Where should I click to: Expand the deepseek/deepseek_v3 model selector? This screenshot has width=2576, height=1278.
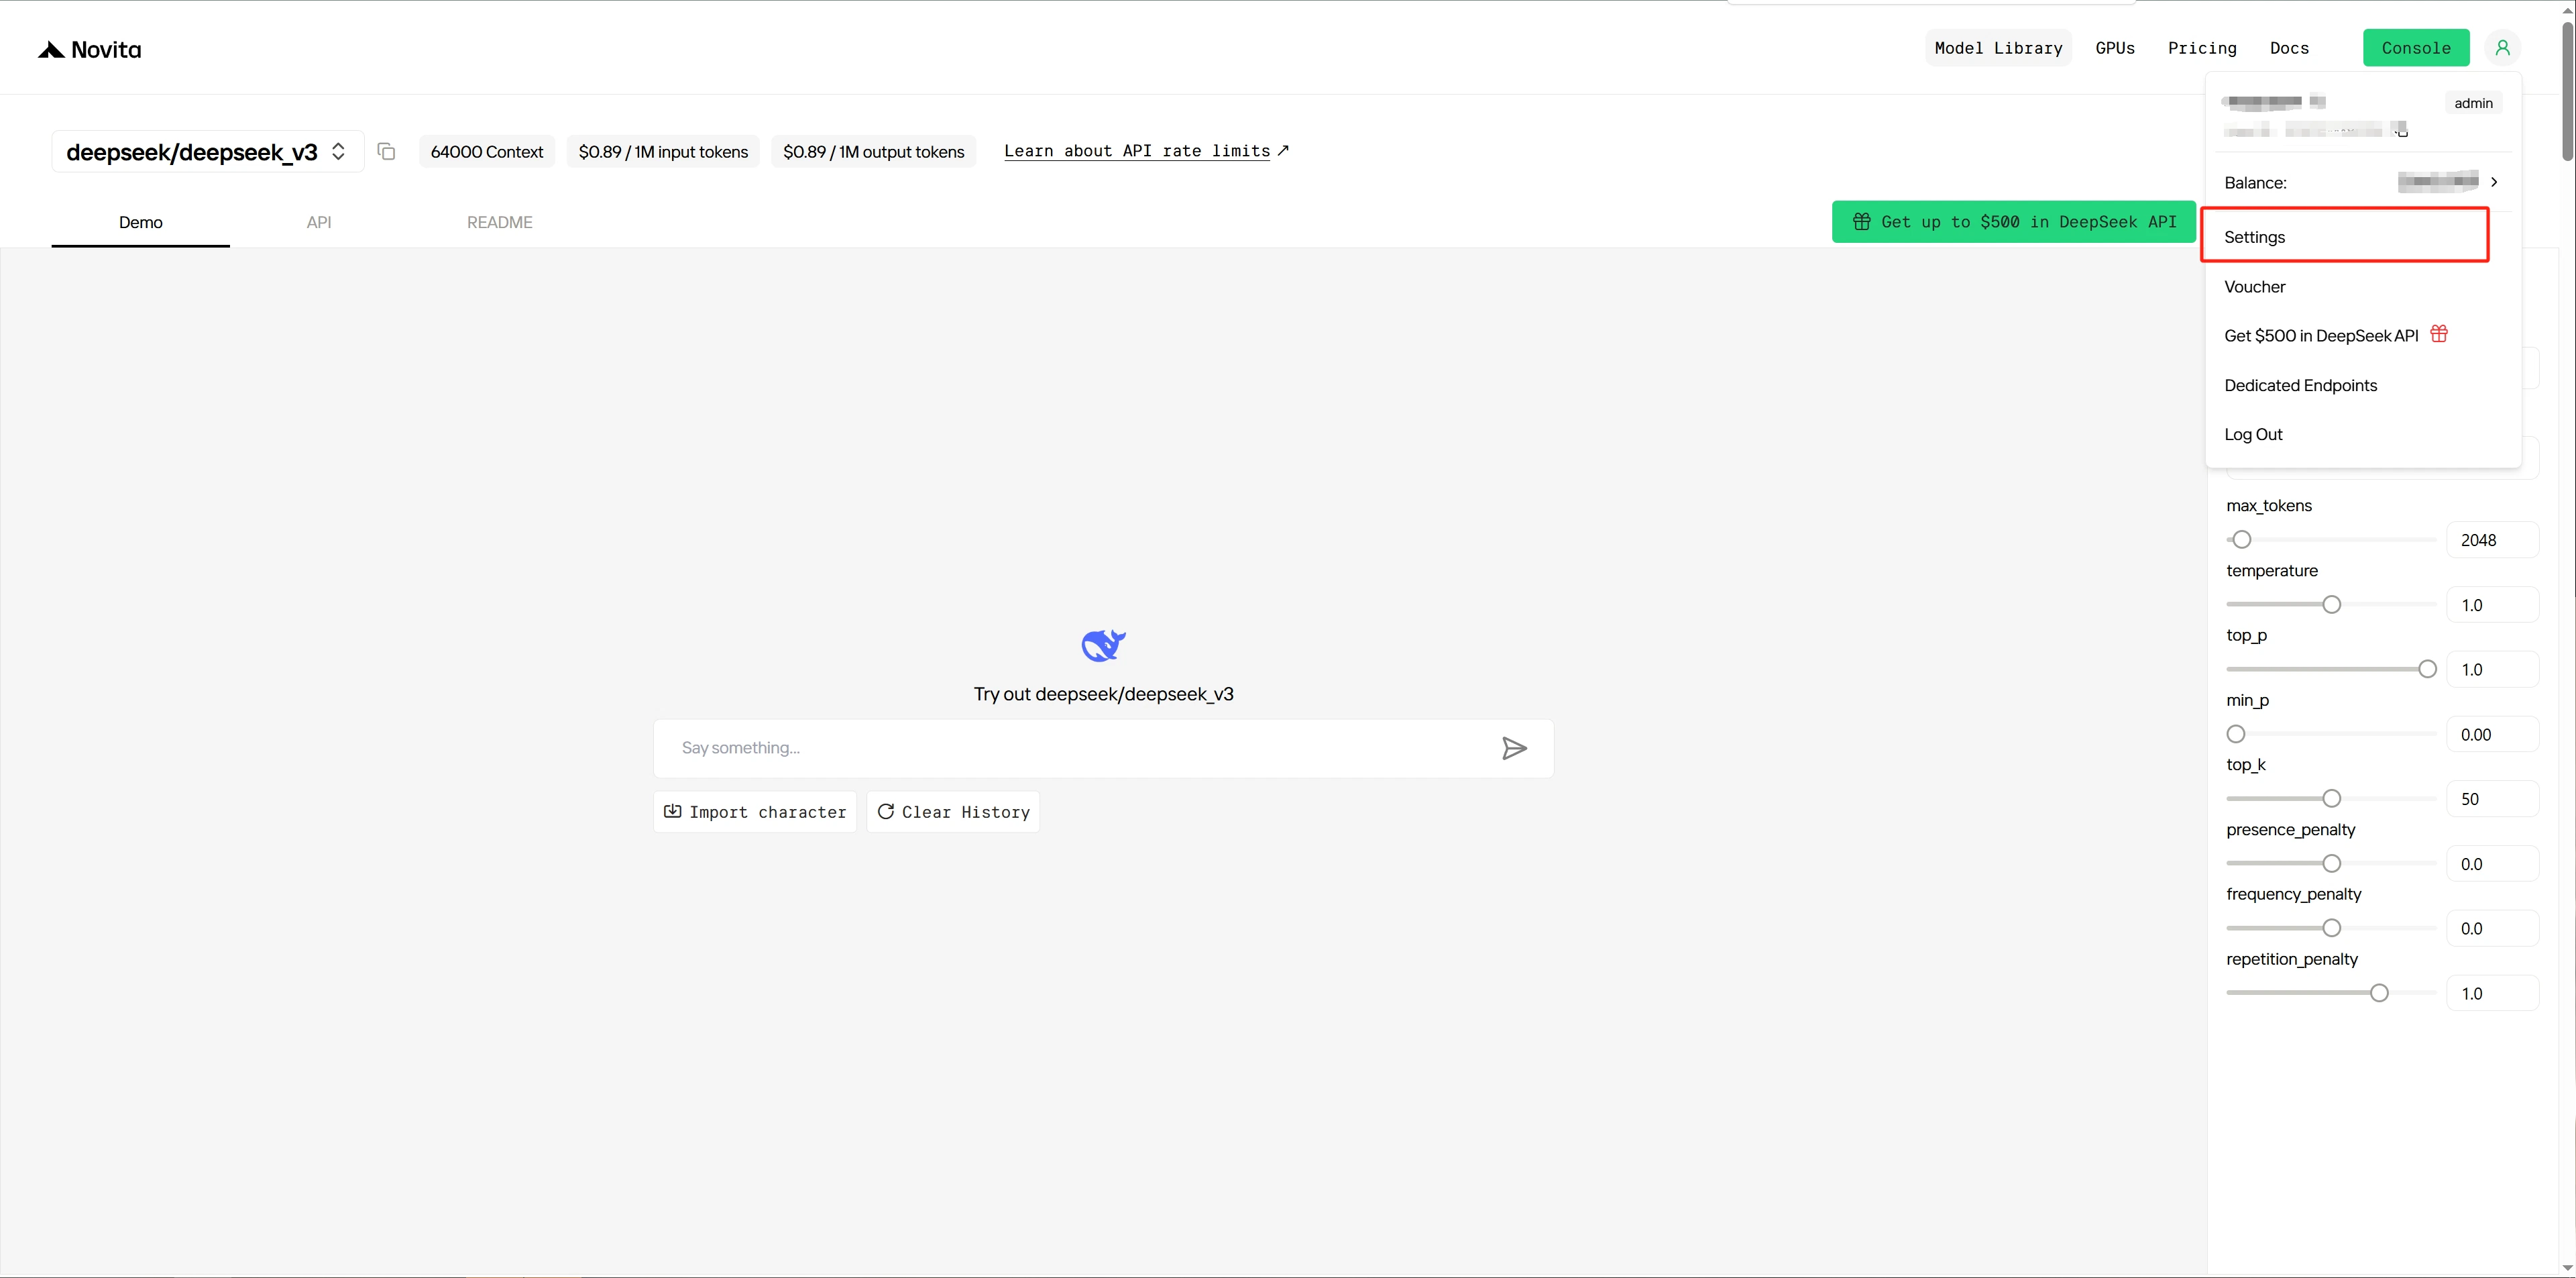[208, 152]
